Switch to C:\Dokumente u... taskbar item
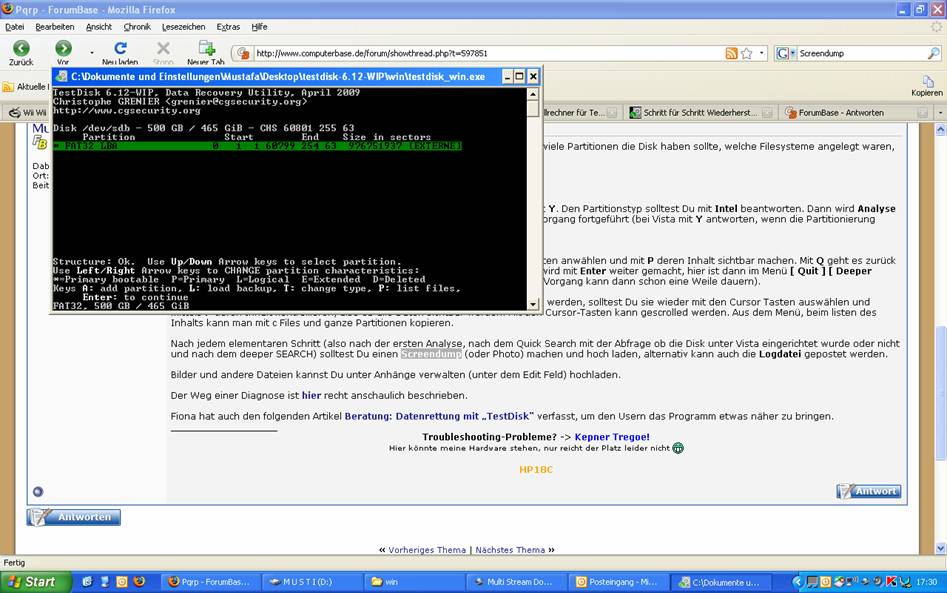Screen dimensions: 947x593 point(721,582)
